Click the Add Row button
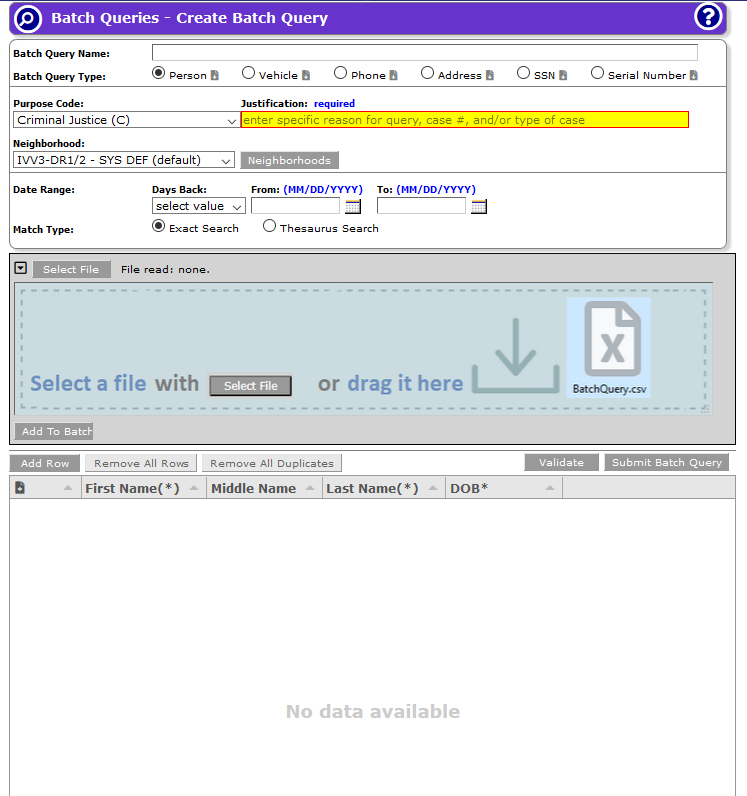747x796 pixels. tap(45, 463)
